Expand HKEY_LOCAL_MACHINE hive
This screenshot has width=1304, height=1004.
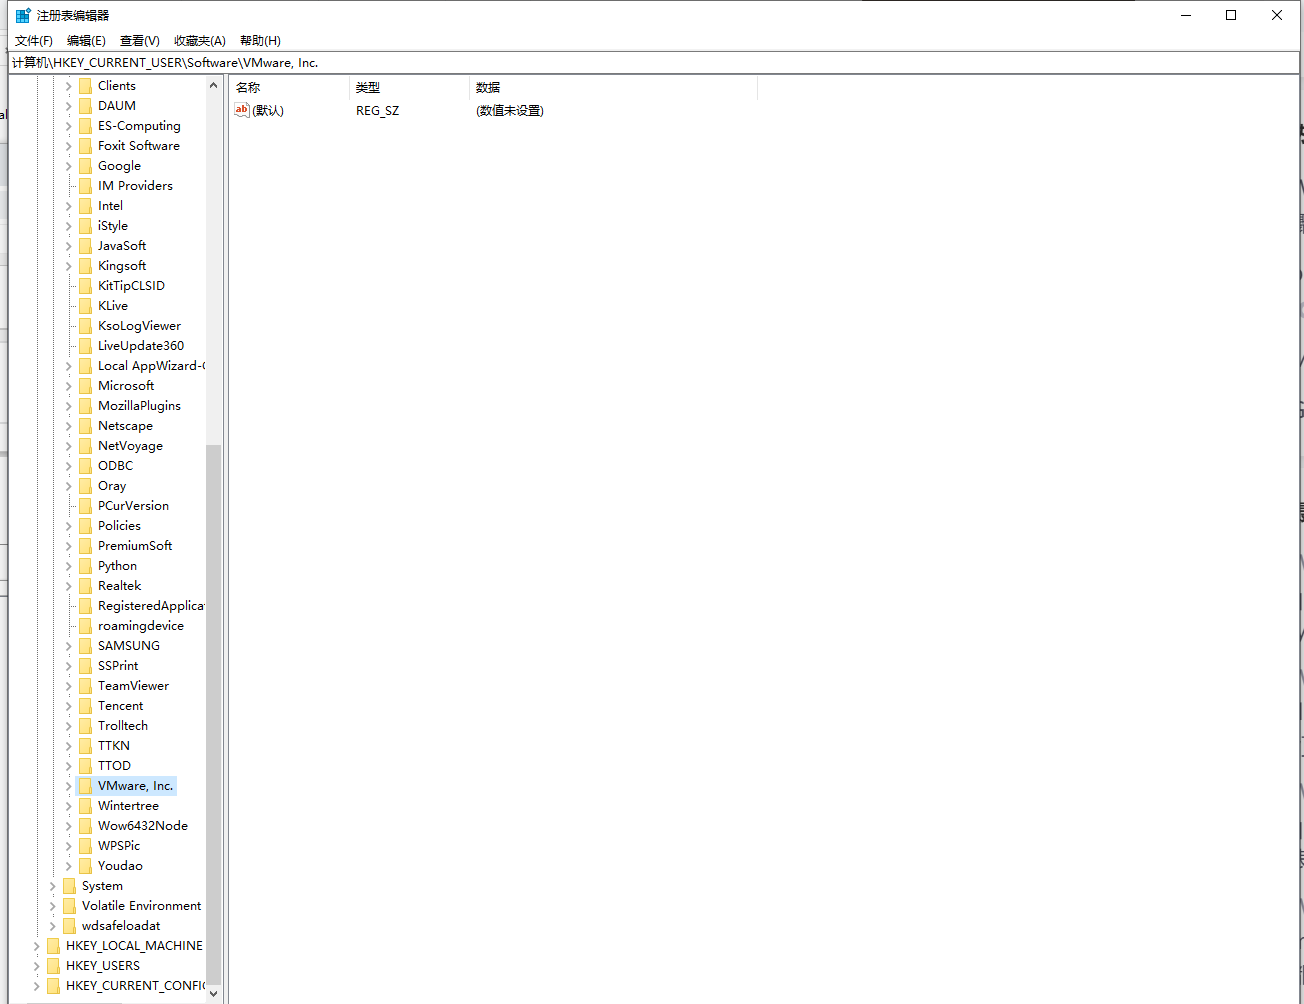point(37,946)
